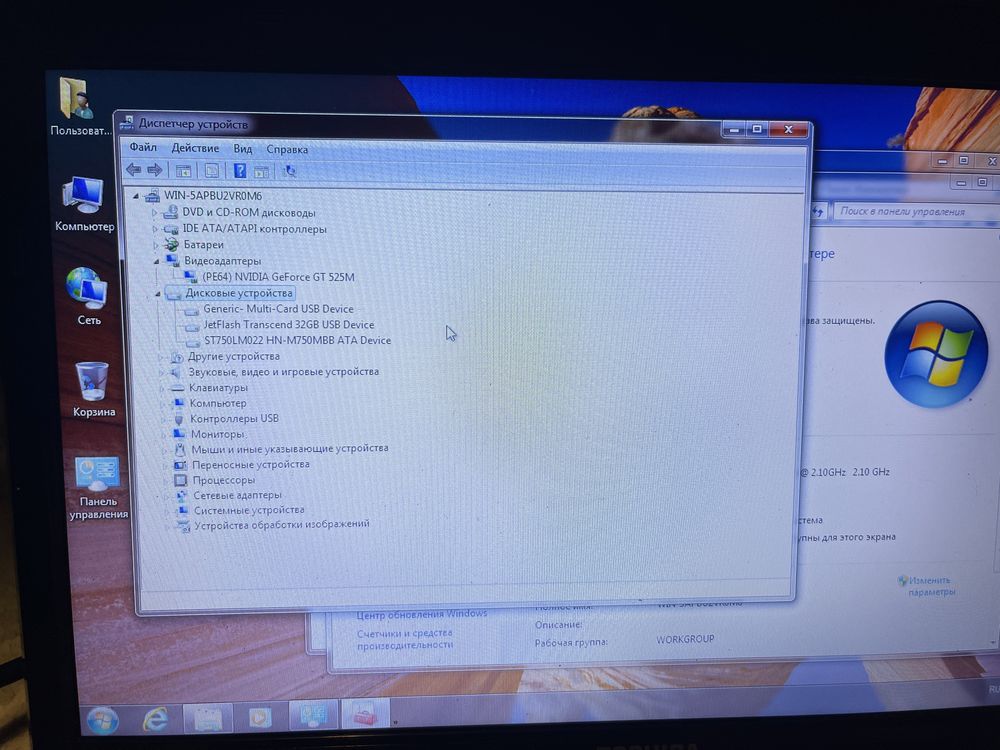Expand Звуковые, видео и игровые устройства arrow
This screenshot has height=750, width=1000.
click(x=161, y=372)
